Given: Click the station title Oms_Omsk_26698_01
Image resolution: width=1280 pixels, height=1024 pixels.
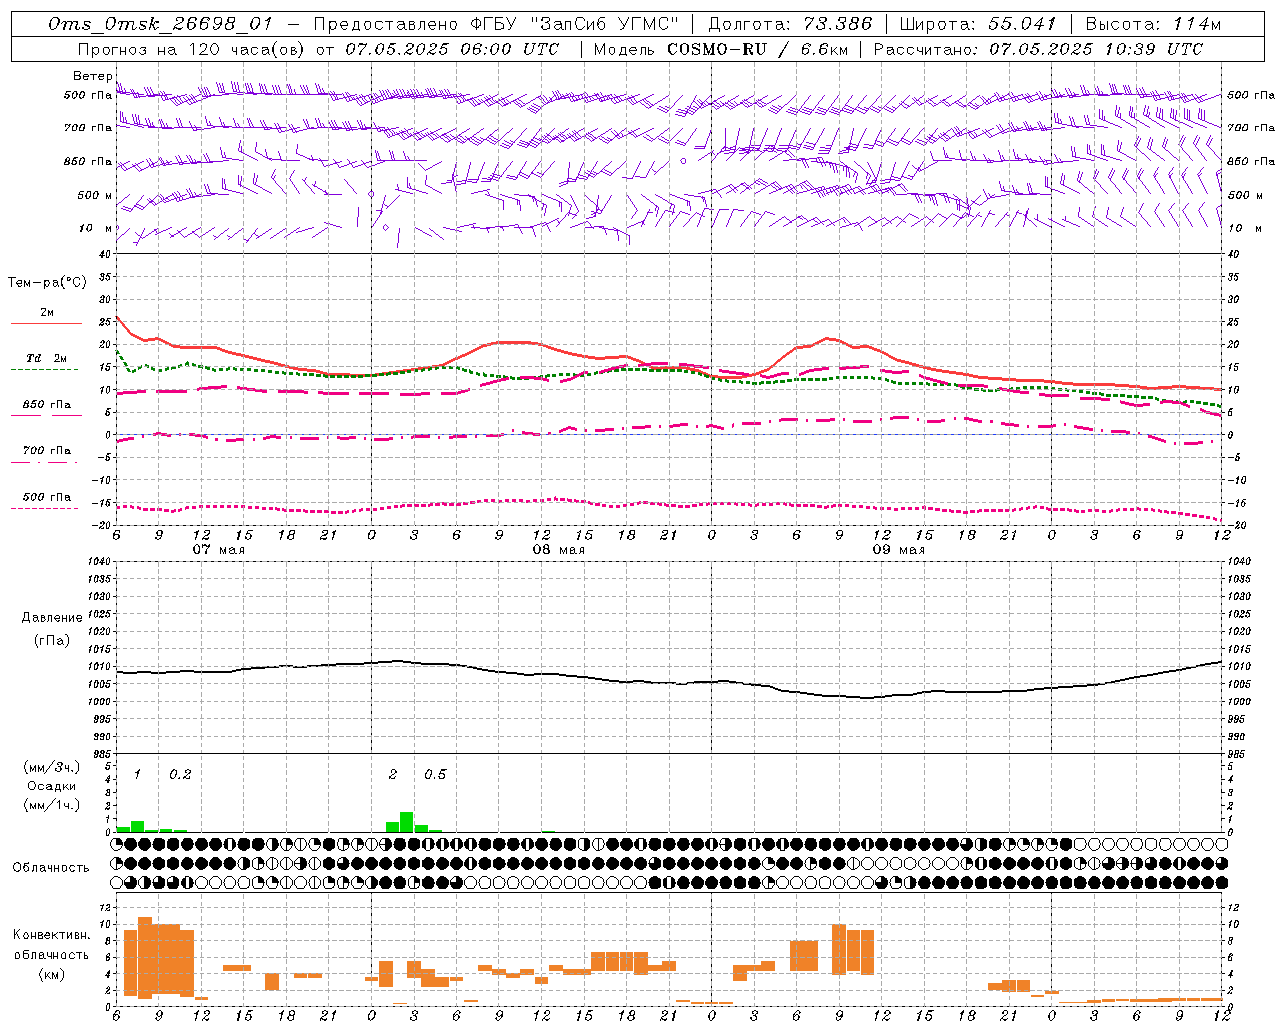Looking at the screenshot, I should [x=161, y=24].
